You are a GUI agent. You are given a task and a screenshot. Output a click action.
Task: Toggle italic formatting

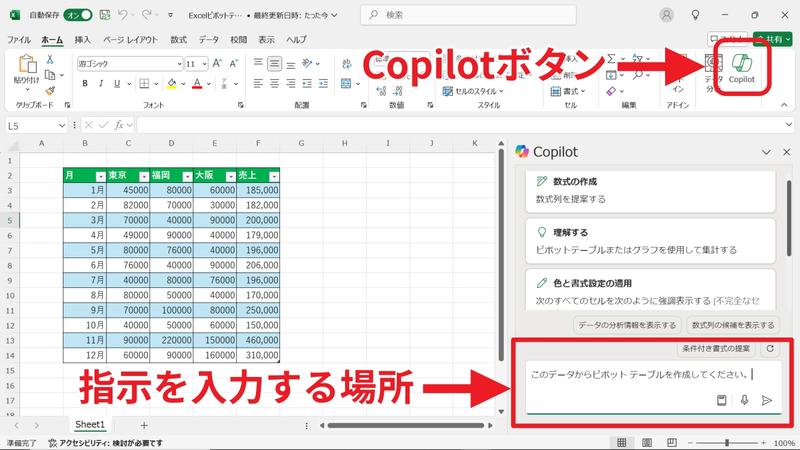coord(101,84)
